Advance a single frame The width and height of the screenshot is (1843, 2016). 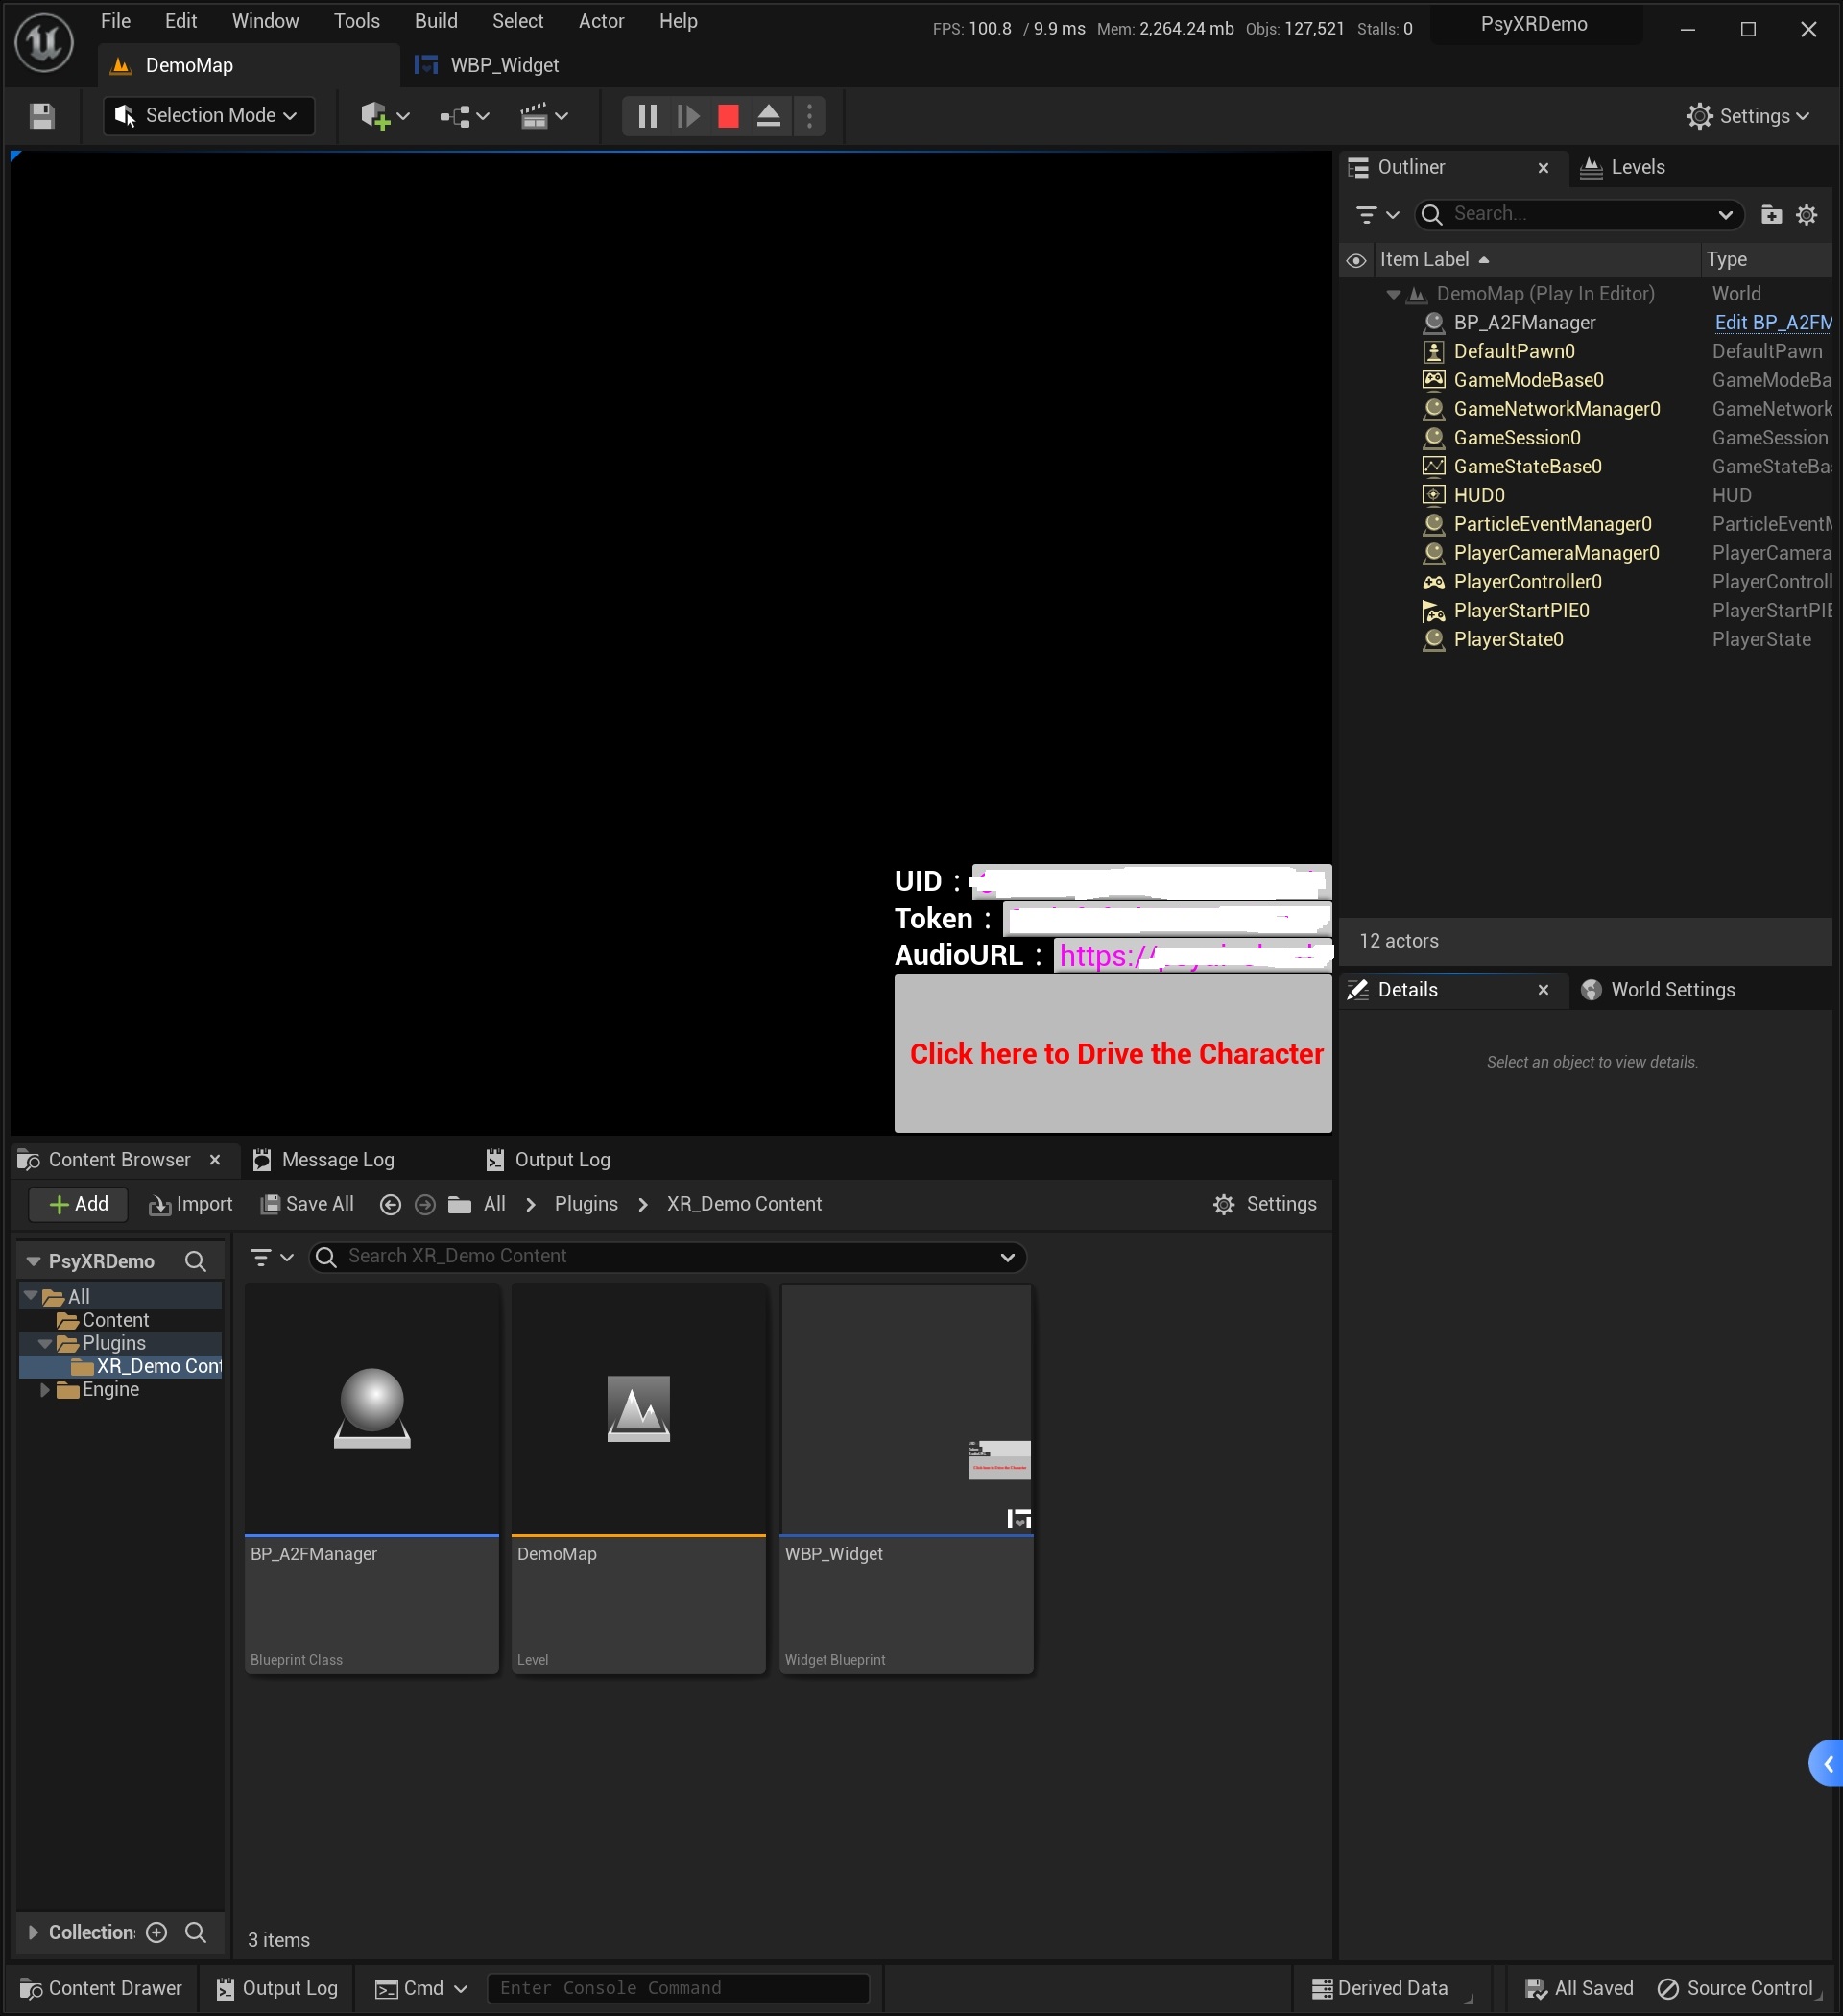click(x=688, y=116)
